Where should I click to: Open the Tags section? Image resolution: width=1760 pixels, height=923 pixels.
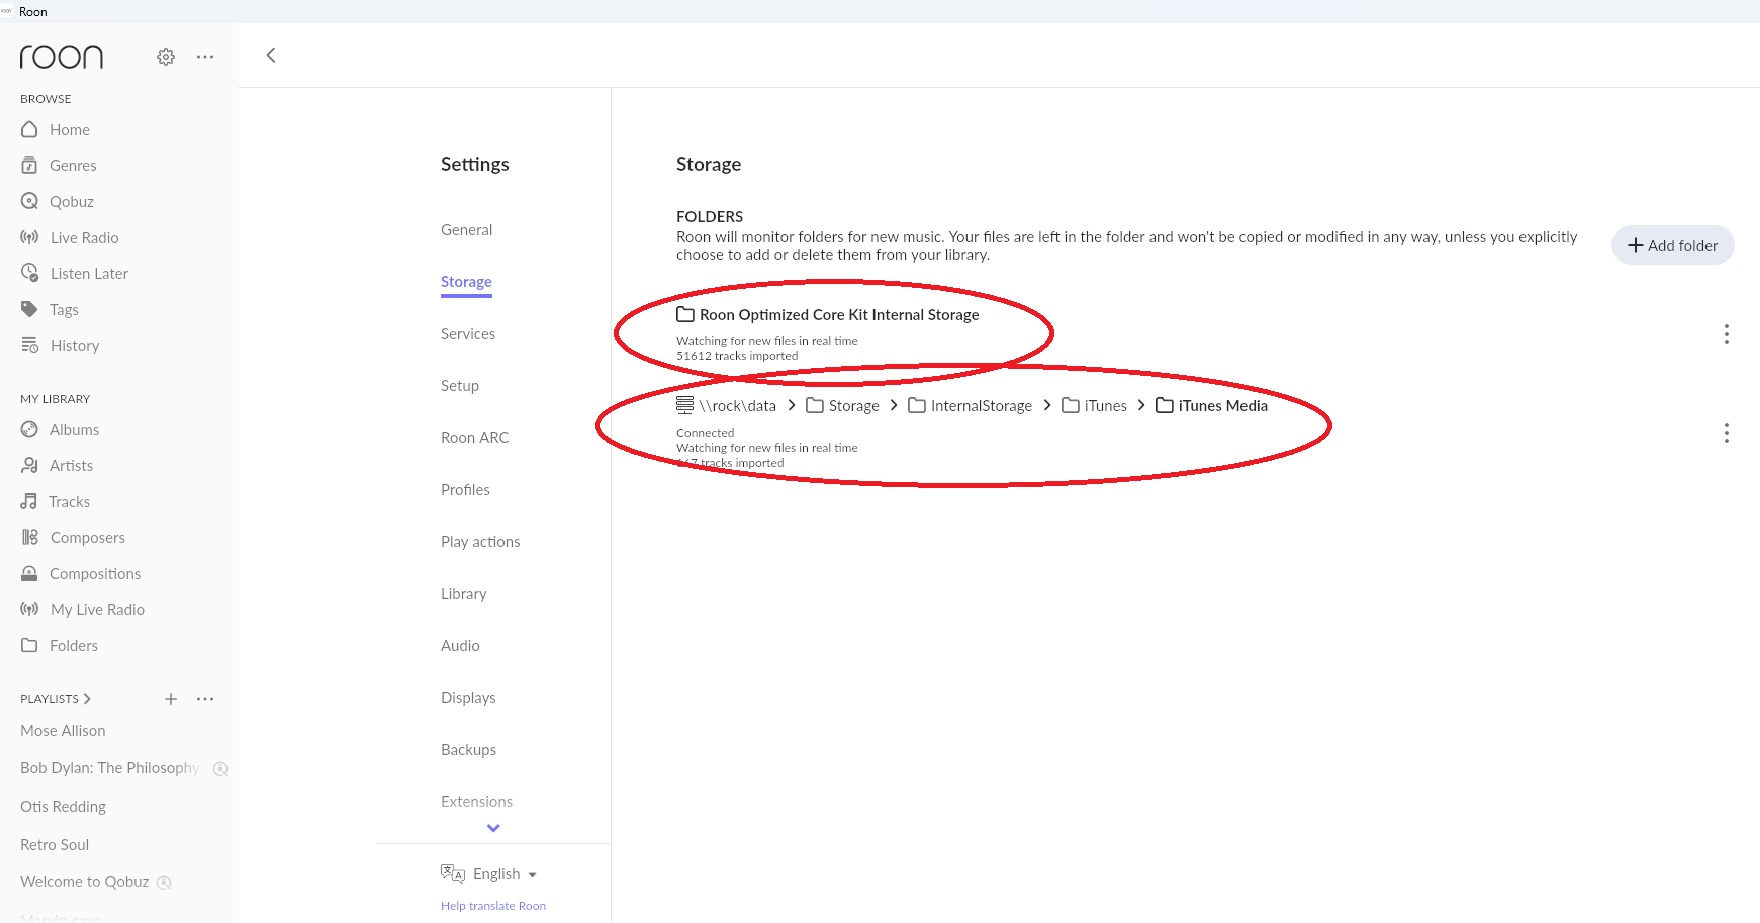[64, 309]
